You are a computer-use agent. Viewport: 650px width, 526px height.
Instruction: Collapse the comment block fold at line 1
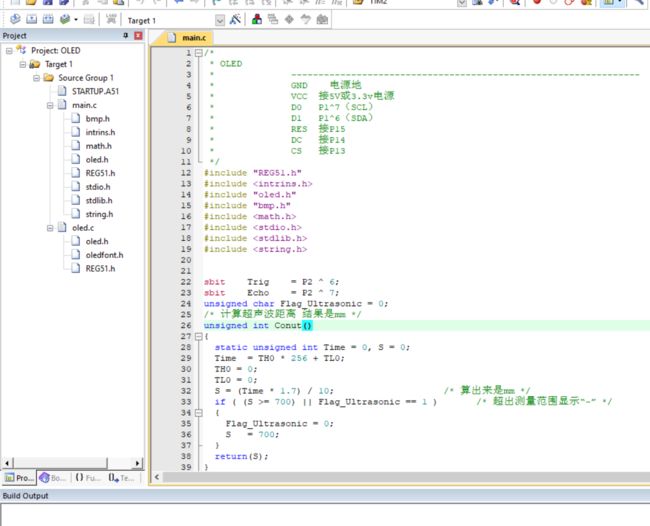pos(199,53)
